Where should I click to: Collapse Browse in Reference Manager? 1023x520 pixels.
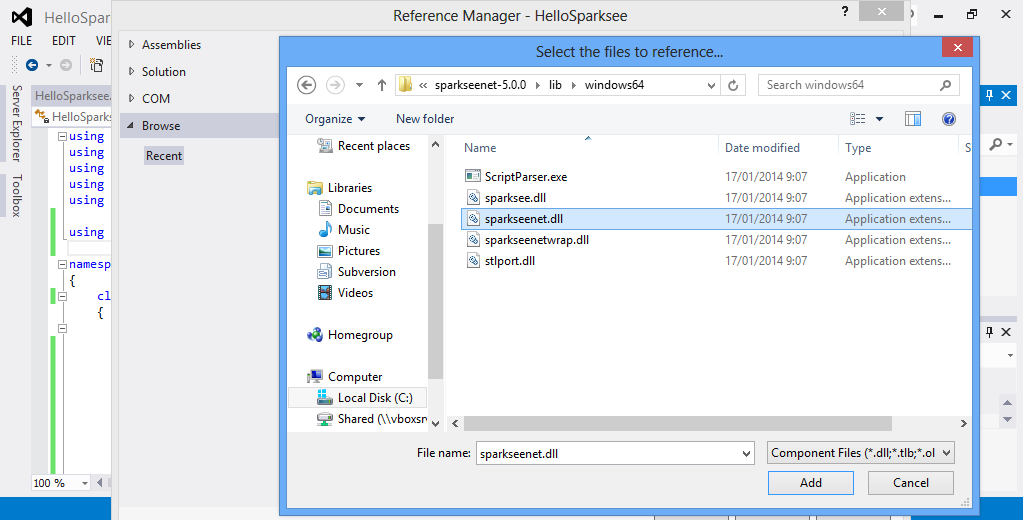click(x=132, y=125)
